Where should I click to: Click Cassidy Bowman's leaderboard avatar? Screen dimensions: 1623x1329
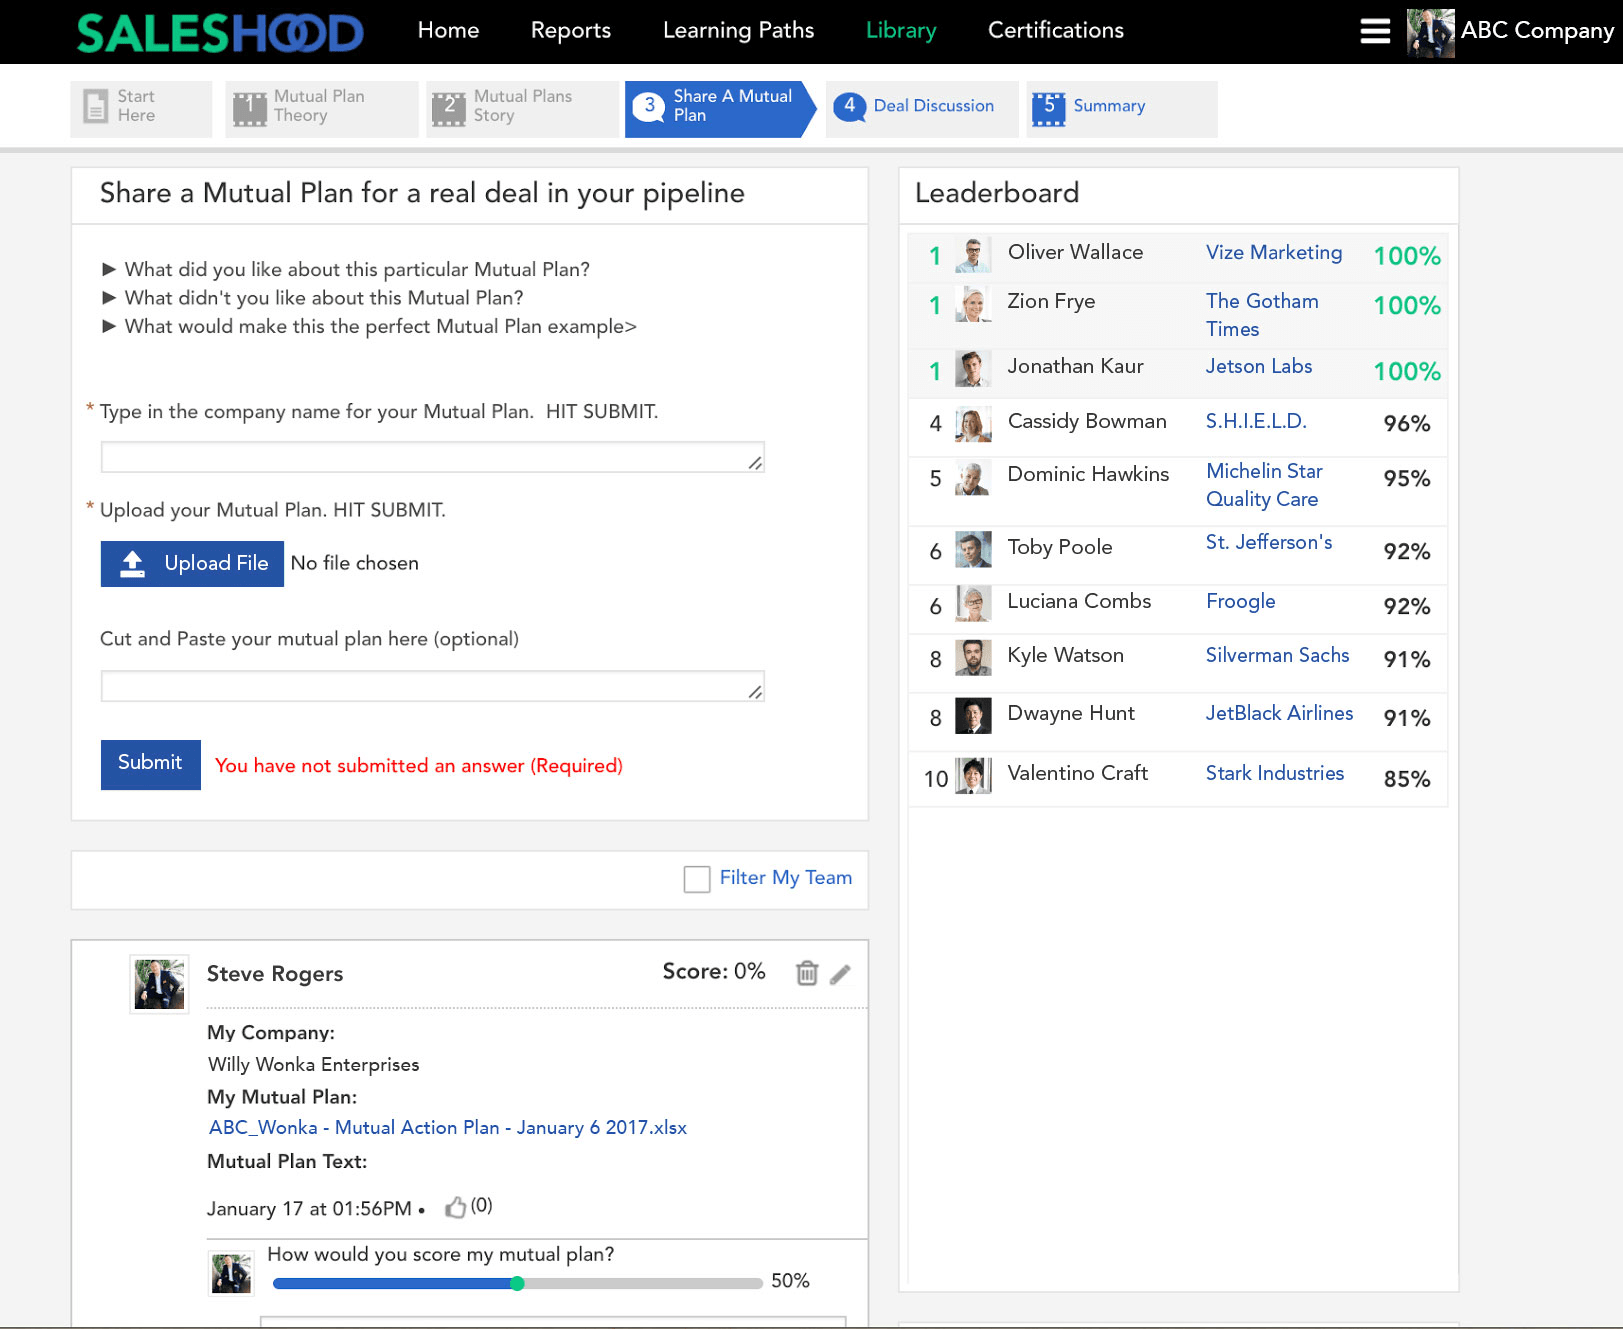coord(973,424)
